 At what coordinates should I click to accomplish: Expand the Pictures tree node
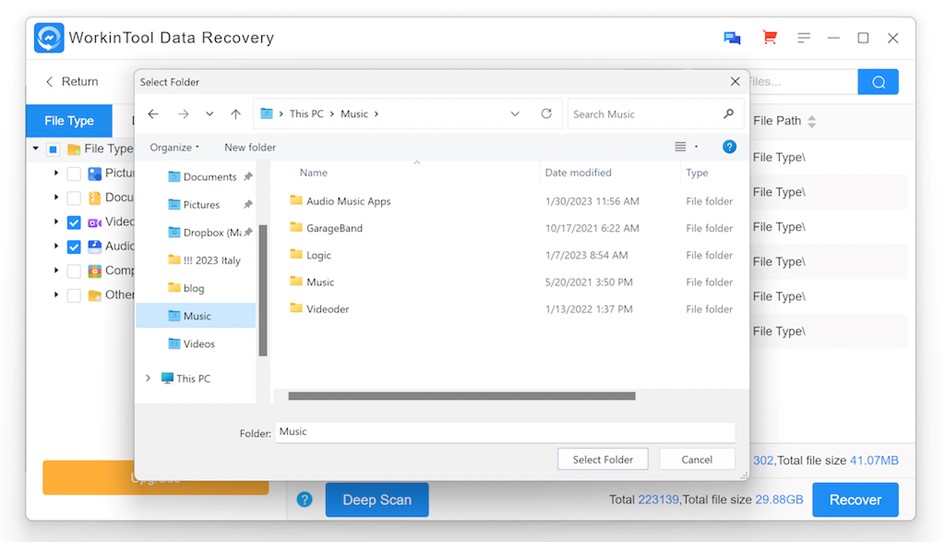pyautogui.click(x=56, y=173)
